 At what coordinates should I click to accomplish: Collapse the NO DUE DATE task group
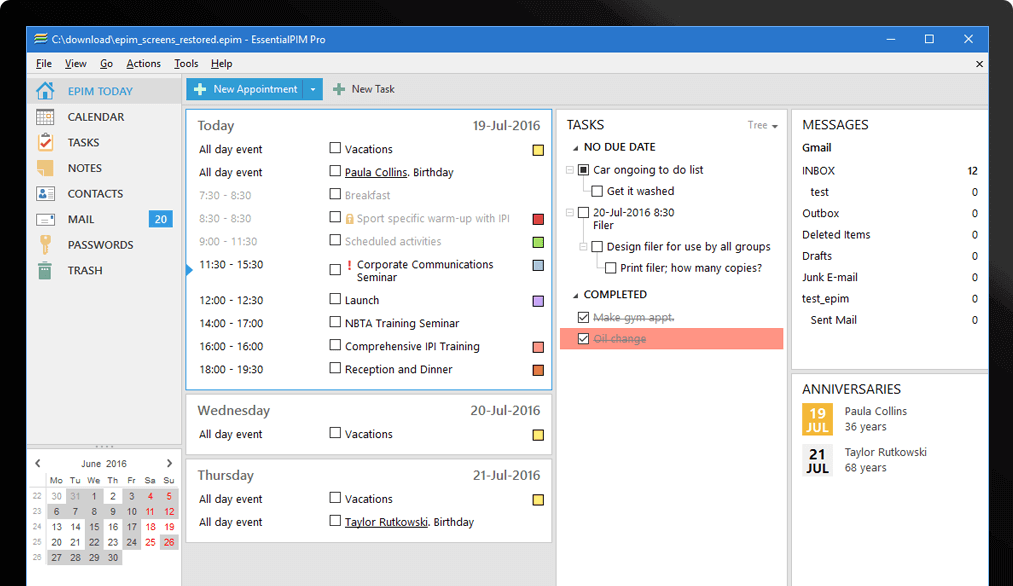coord(575,148)
